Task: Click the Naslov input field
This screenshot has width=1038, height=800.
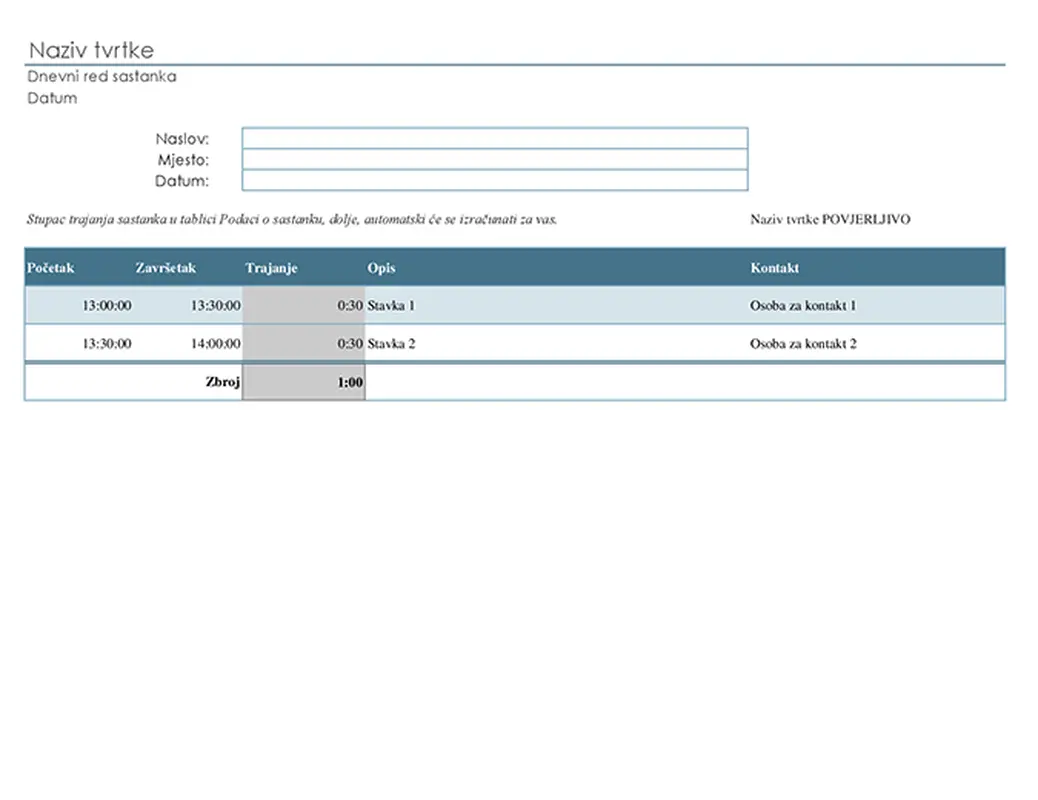Action: [x=494, y=138]
